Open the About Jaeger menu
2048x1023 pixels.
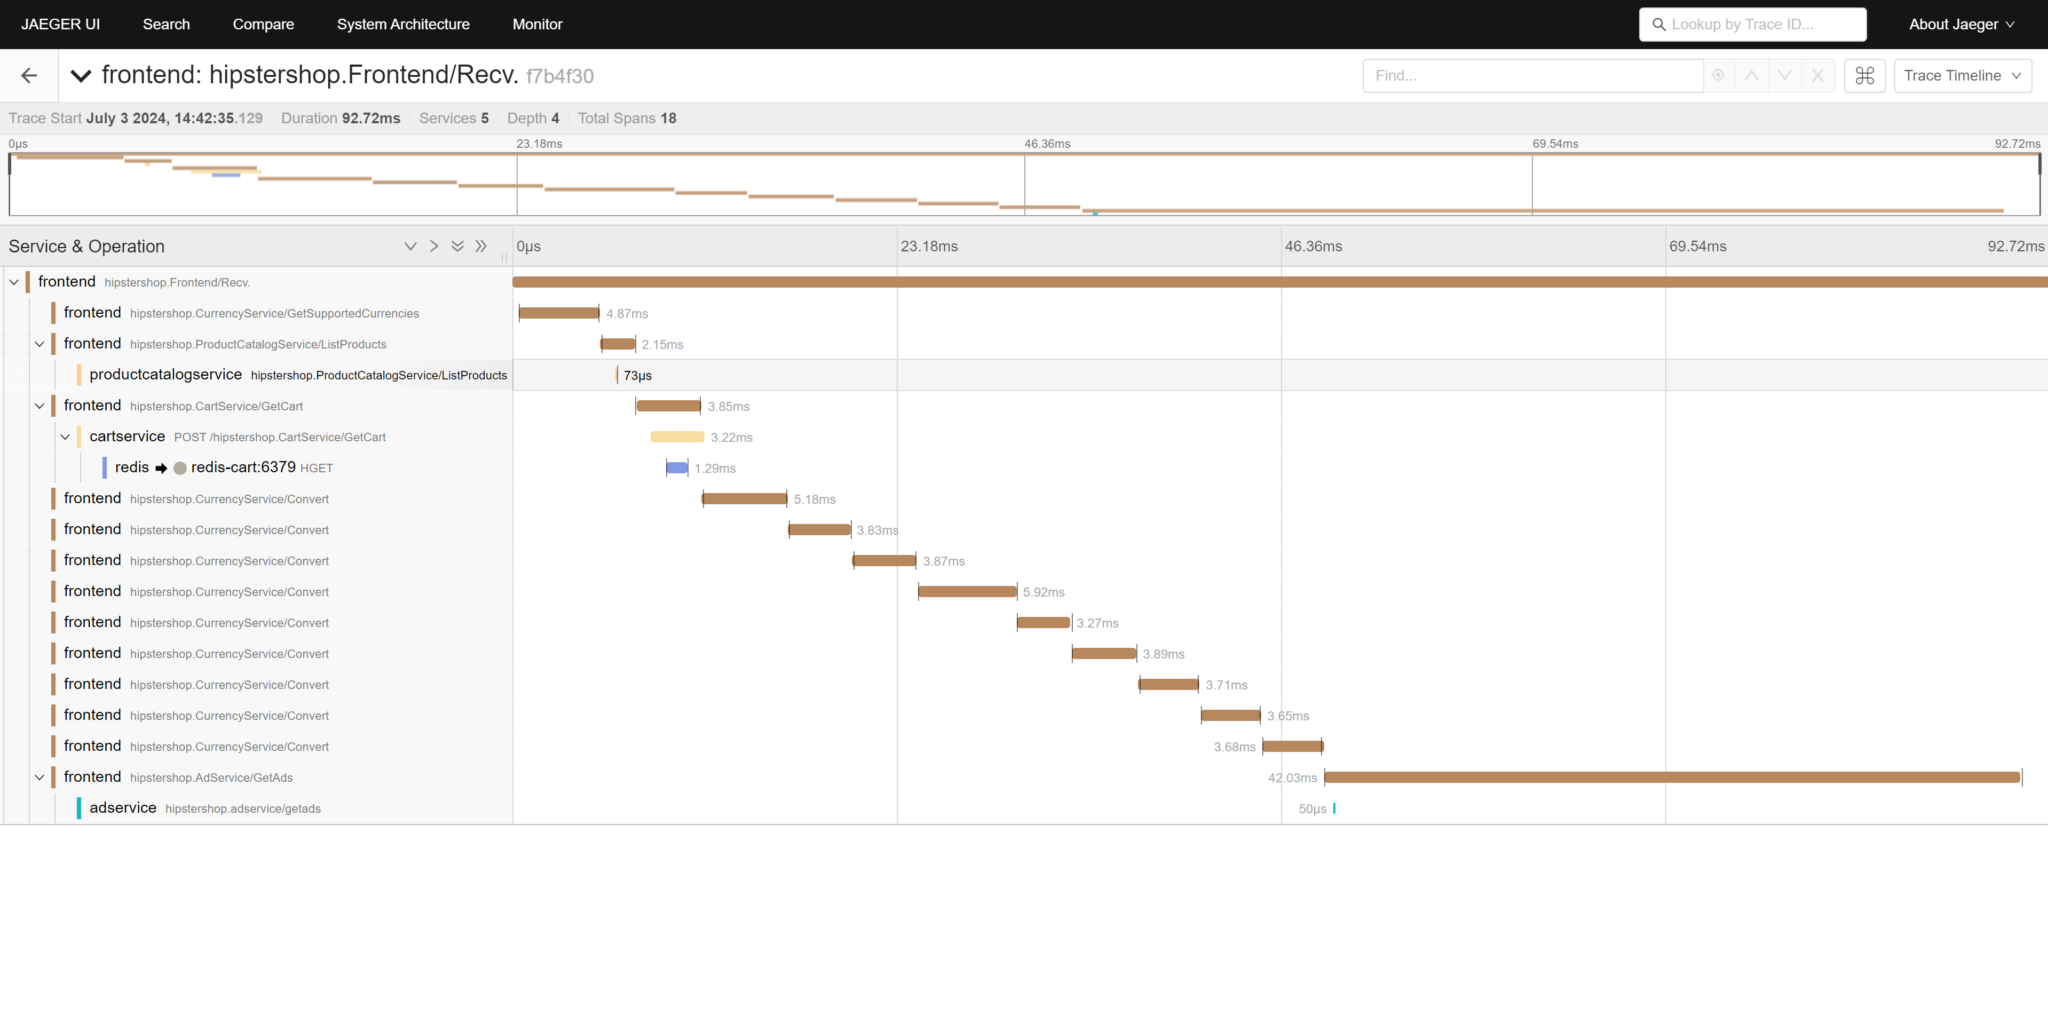tap(1960, 24)
